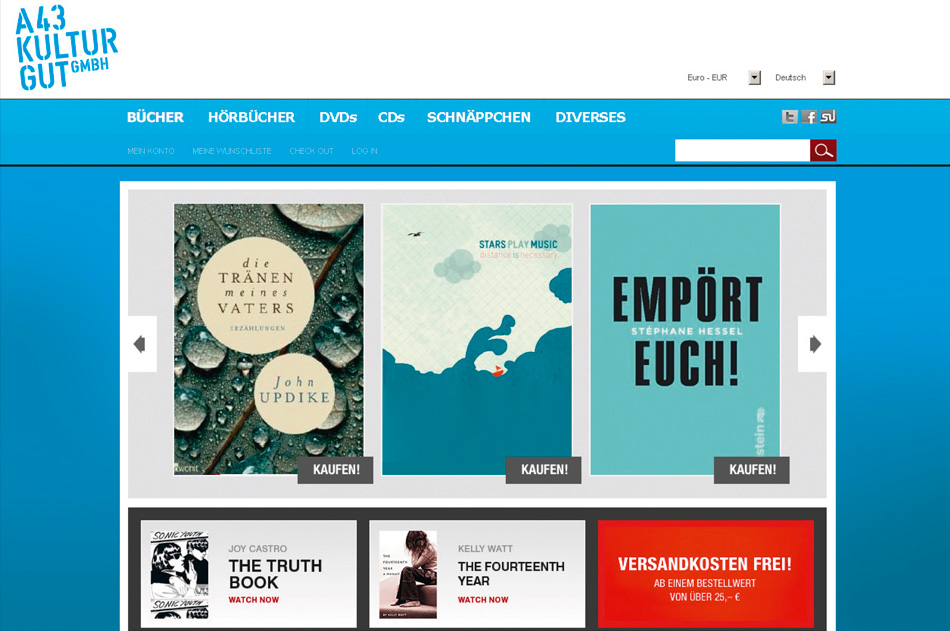
Task: Open the Meine Wunschliste link
Action: (x=232, y=151)
